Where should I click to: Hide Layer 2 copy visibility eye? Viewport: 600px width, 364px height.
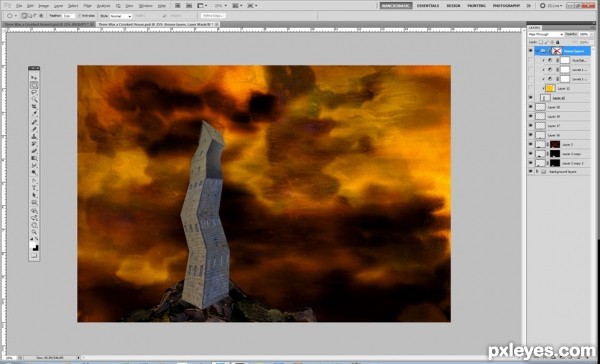tap(530, 153)
